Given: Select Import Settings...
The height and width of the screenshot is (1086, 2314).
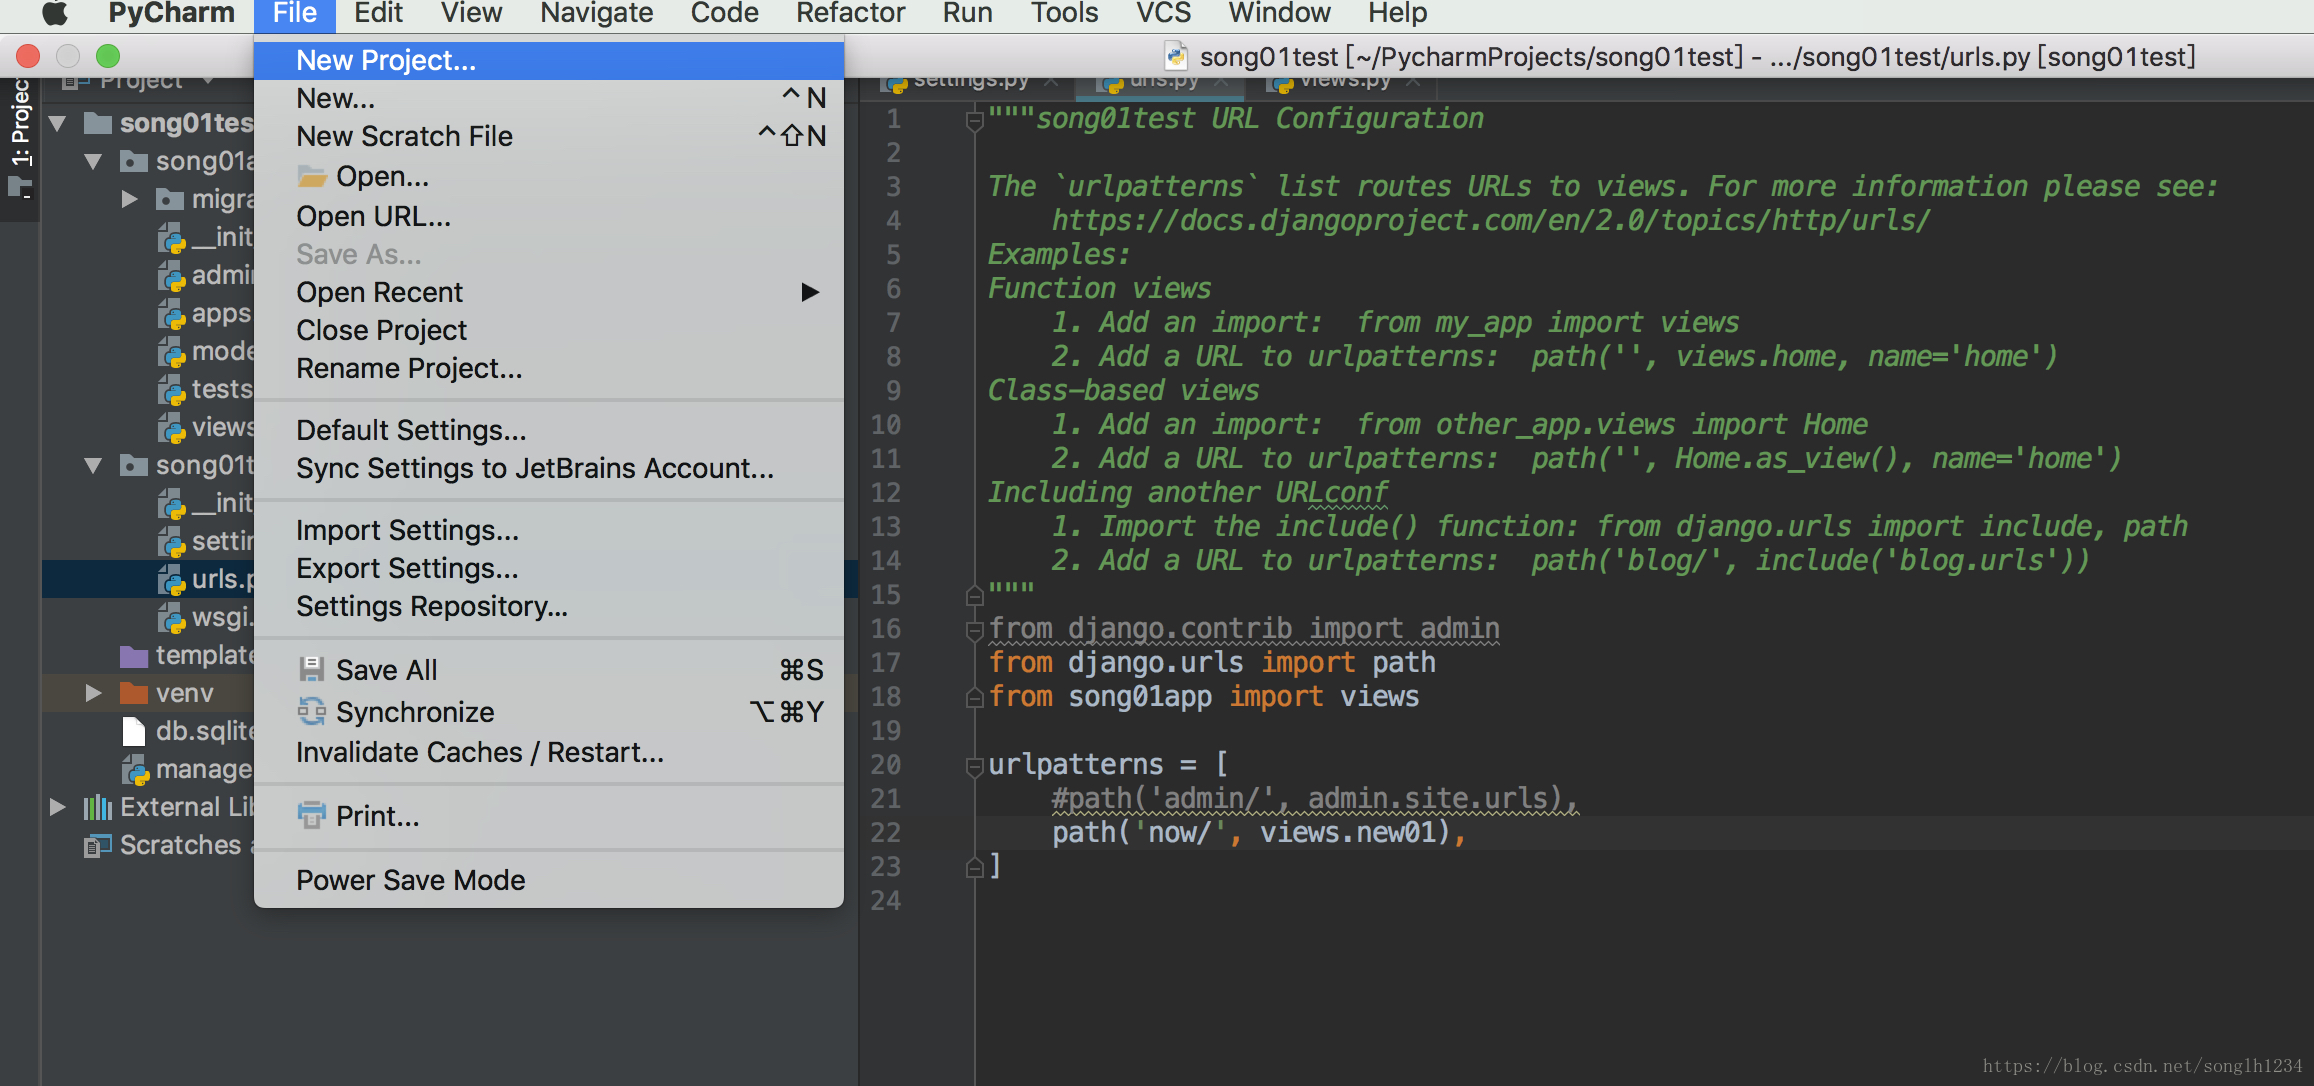Looking at the screenshot, I should click(x=549, y=530).
